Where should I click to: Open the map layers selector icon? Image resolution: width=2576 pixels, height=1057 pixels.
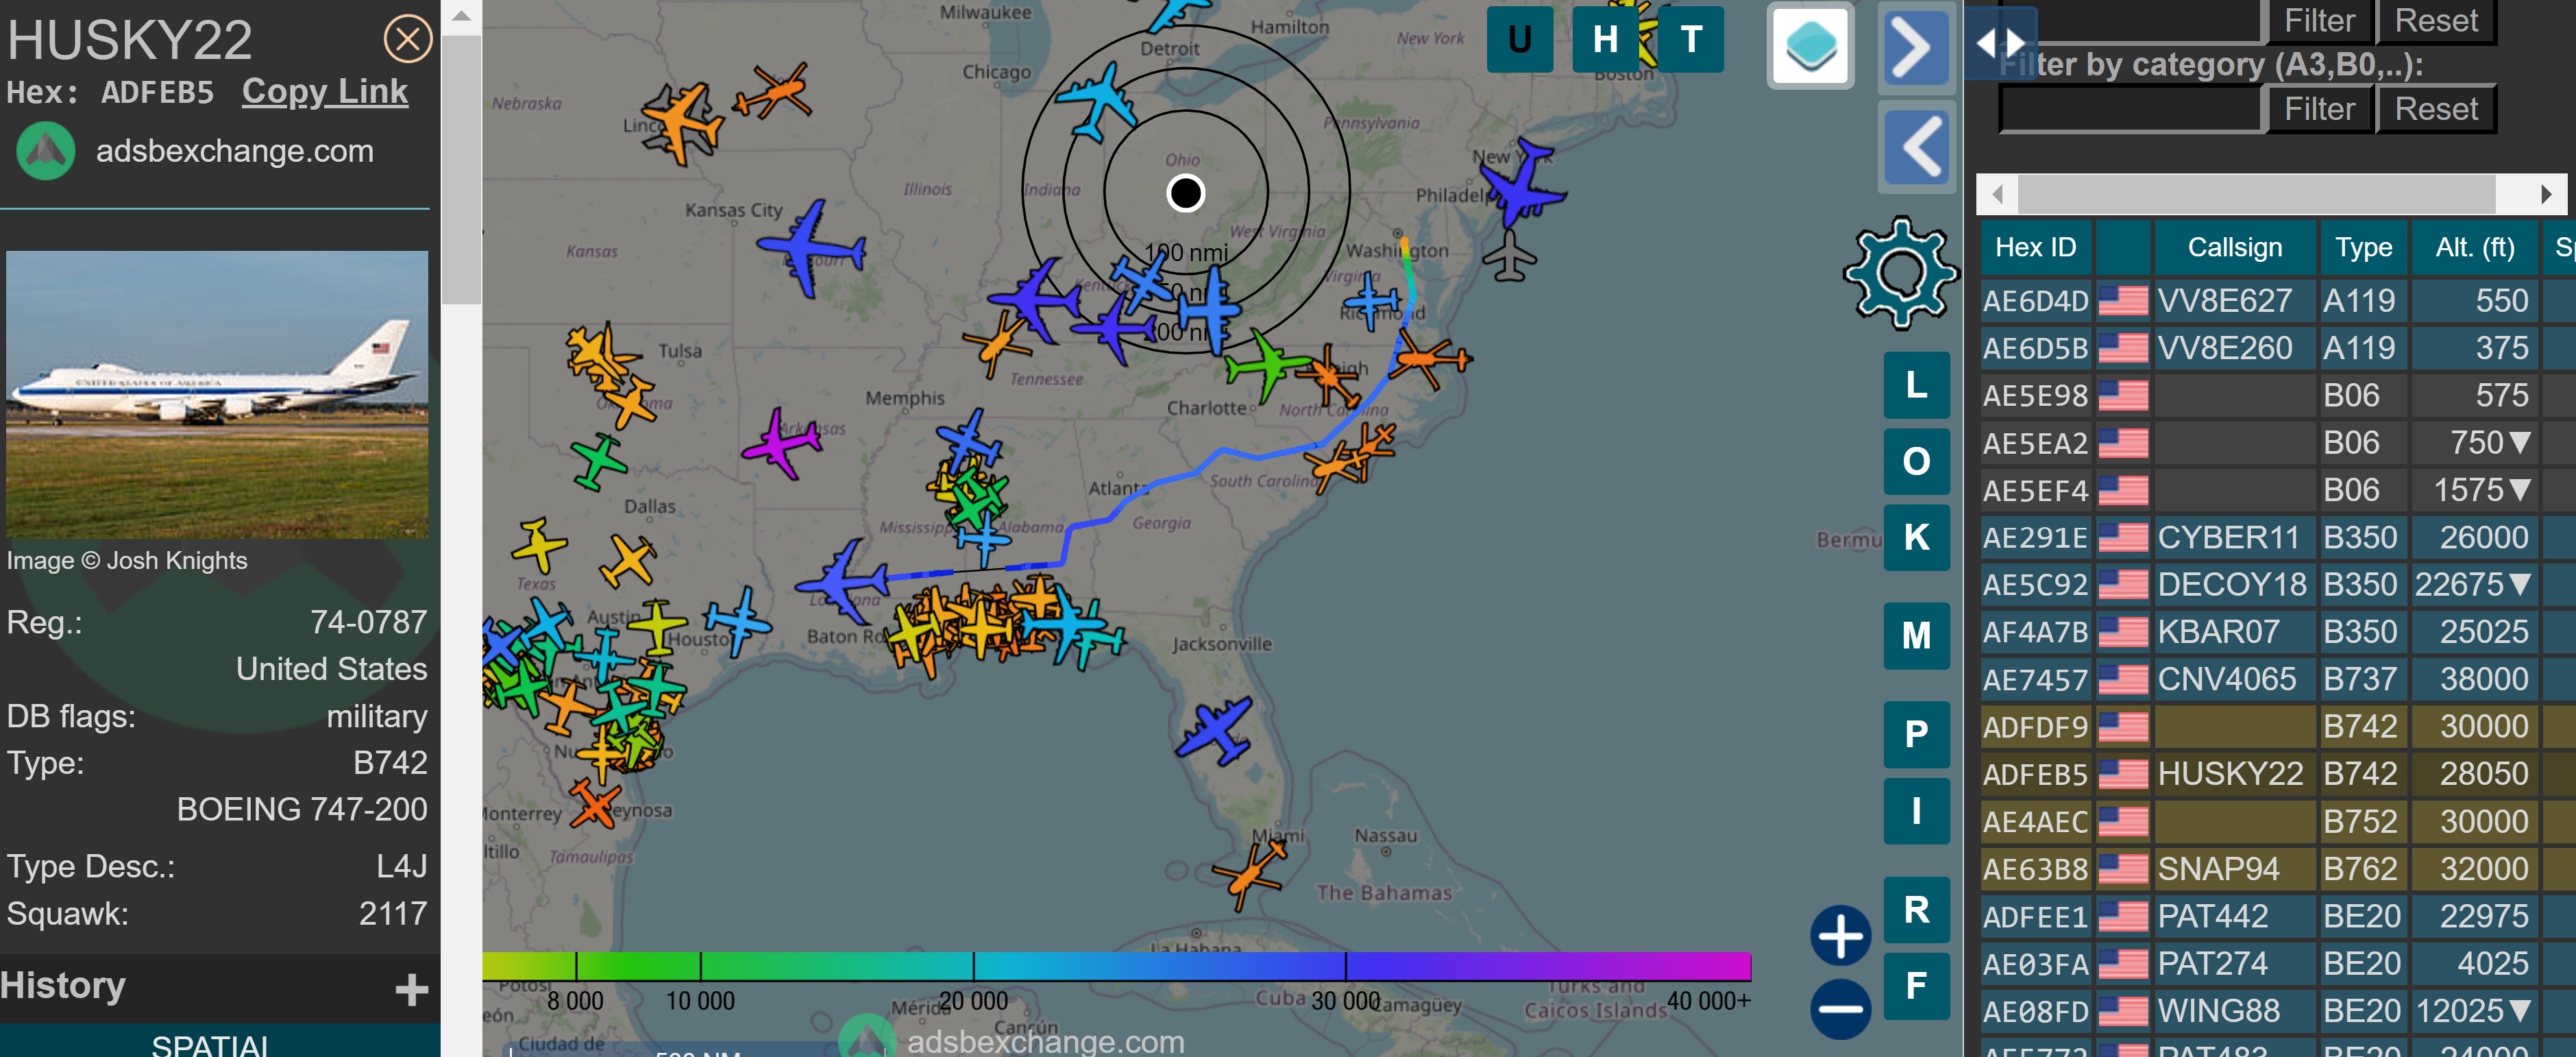pyautogui.click(x=1810, y=46)
